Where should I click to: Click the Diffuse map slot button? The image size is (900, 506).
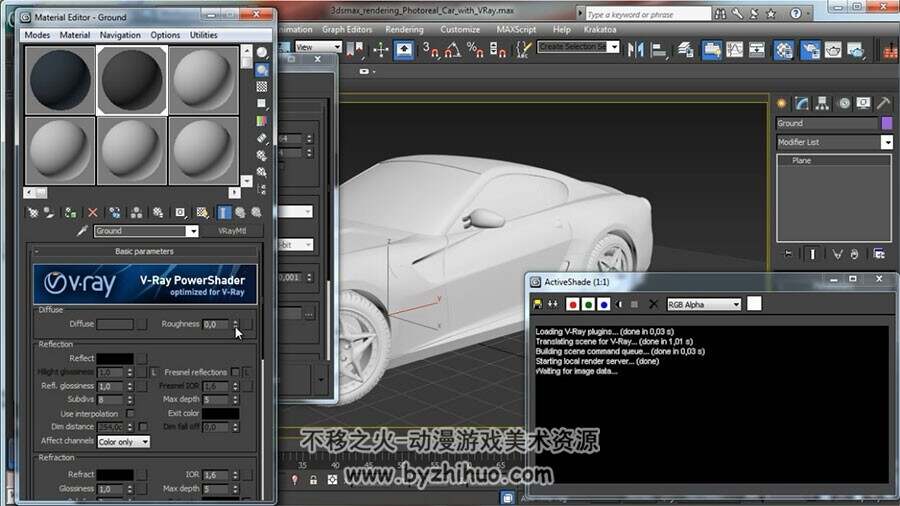(141, 324)
